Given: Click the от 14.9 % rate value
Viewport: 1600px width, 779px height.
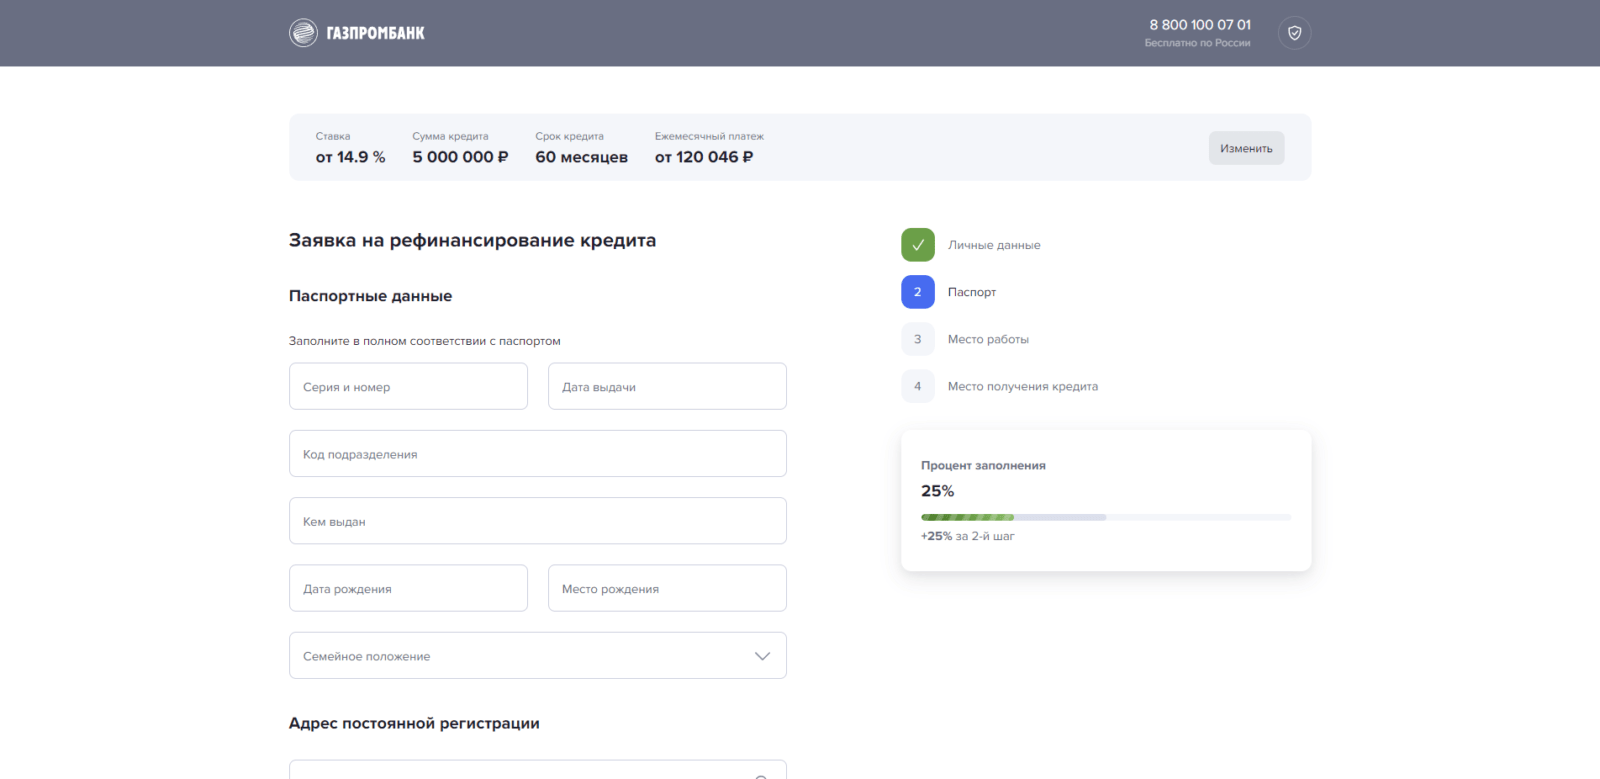Looking at the screenshot, I should [x=350, y=157].
